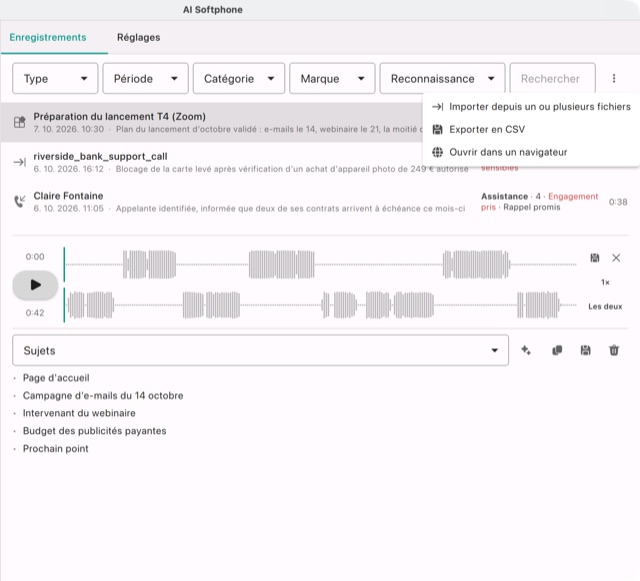Click the import arrow icon in the menu
The width and height of the screenshot is (640, 581).
click(438, 107)
